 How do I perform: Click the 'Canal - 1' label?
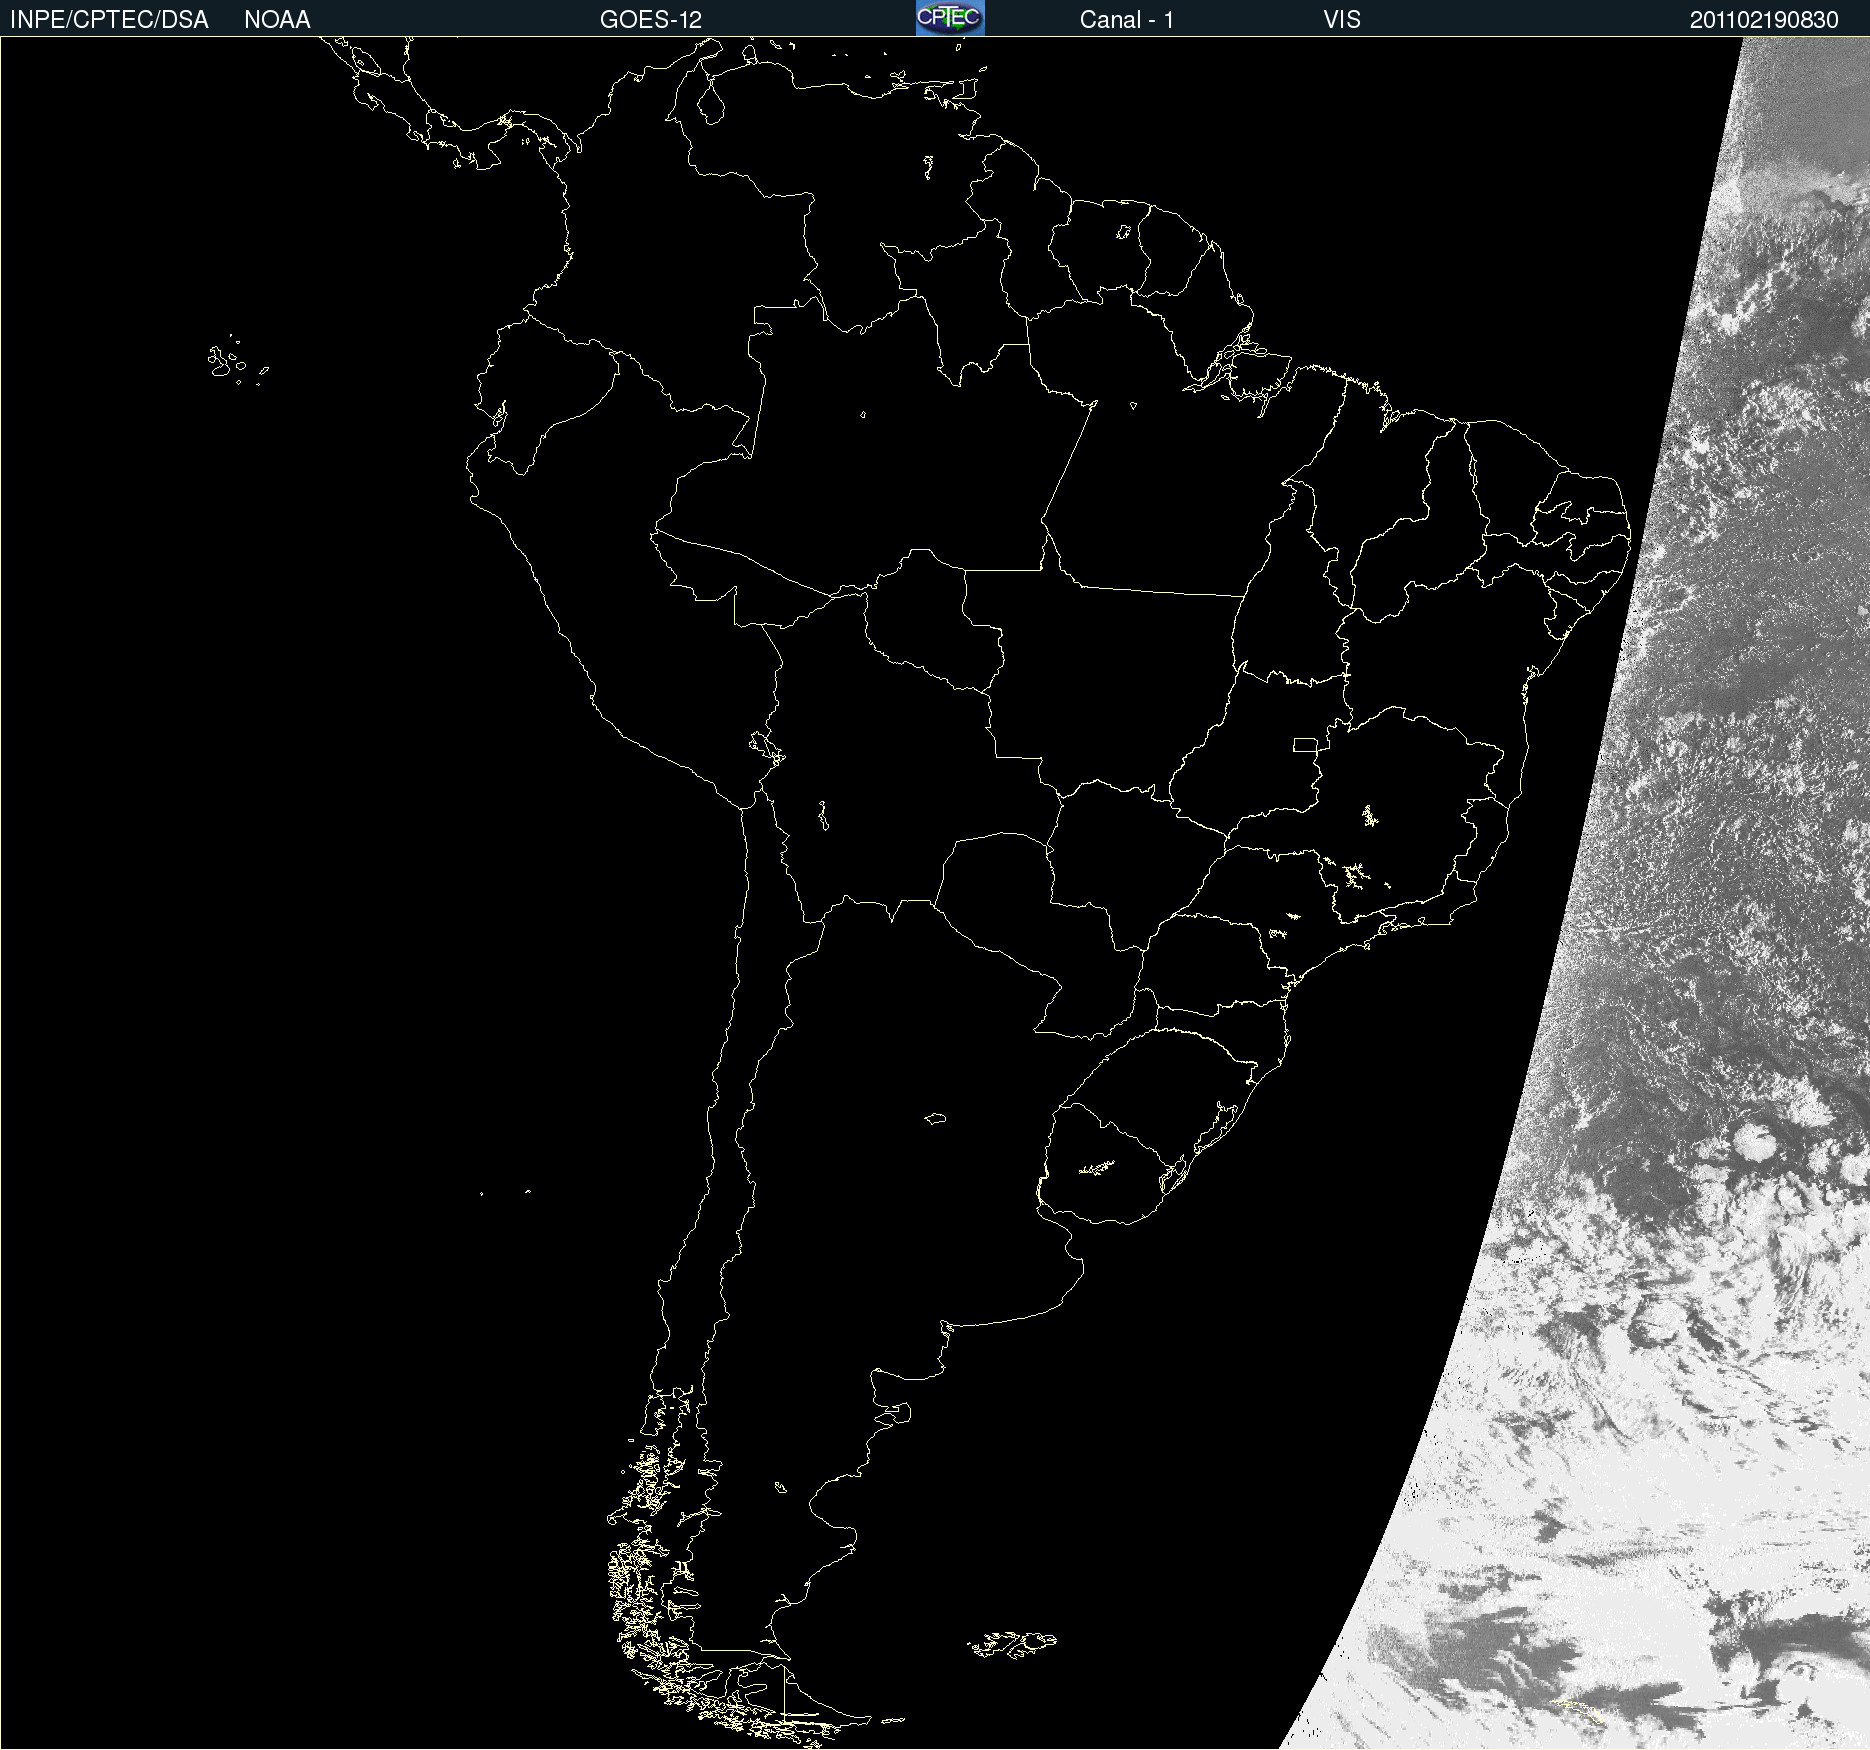coord(1127,19)
